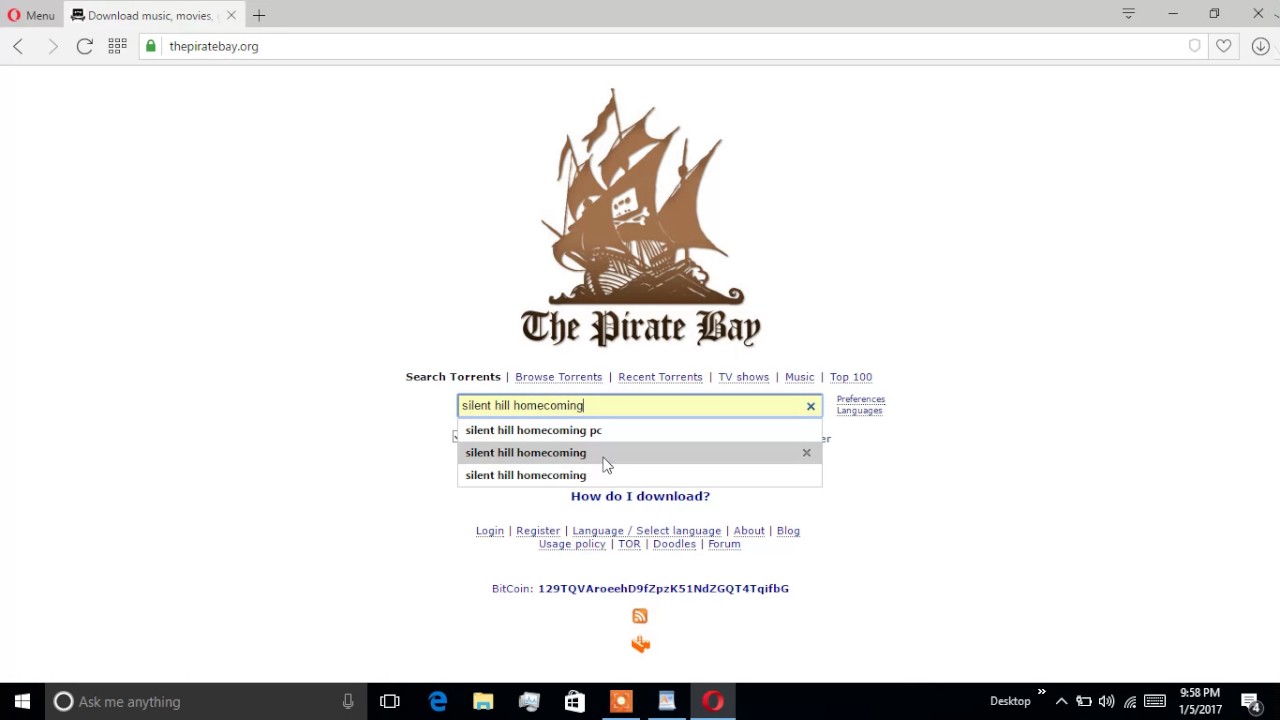Bookmark page with the heart icon

click(1223, 46)
